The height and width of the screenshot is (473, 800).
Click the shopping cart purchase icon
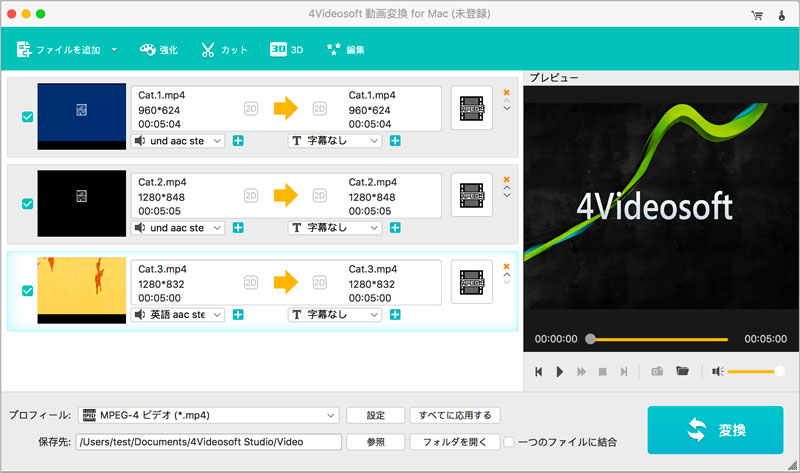coord(757,16)
